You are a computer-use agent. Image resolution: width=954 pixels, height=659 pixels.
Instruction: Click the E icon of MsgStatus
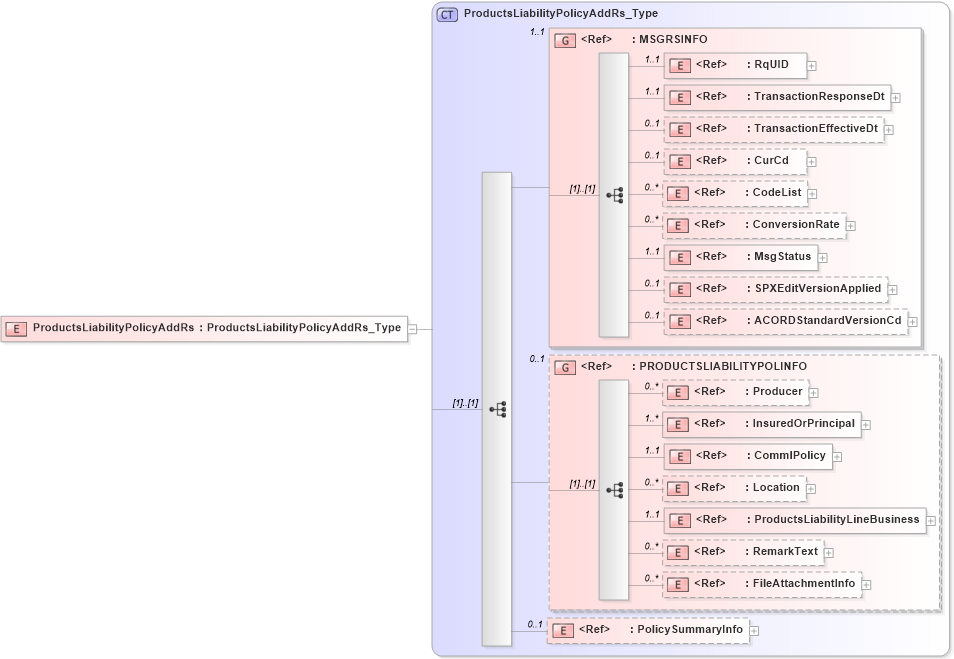tap(680, 257)
